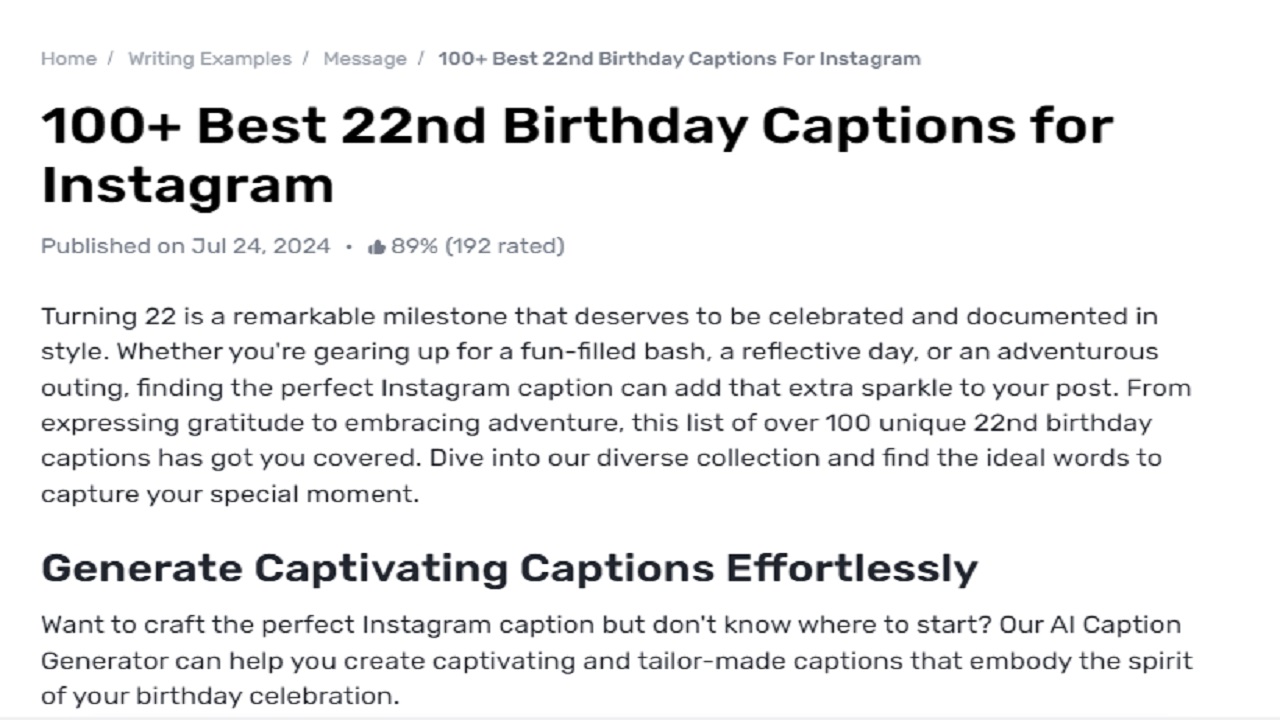The height and width of the screenshot is (720, 1280).
Task: Select the breadcrumb trail row
Action: pyautogui.click(x=480, y=58)
